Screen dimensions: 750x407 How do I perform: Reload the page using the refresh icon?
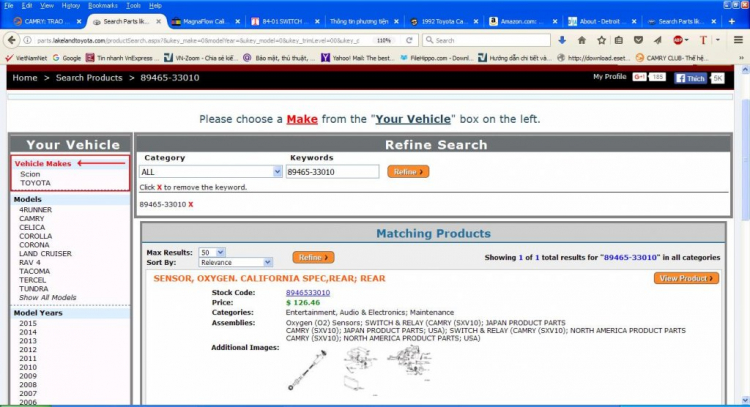point(409,41)
